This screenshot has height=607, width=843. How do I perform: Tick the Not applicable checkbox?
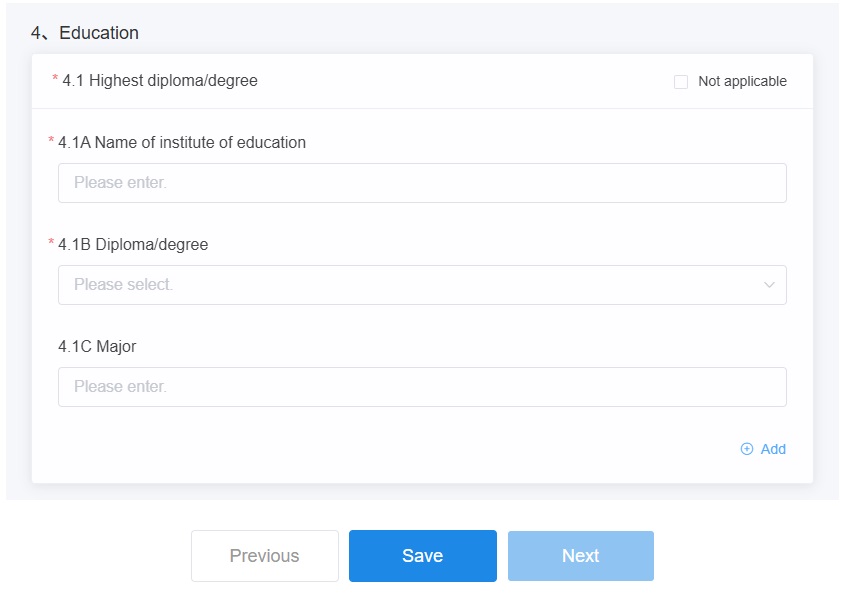click(681, 82)
